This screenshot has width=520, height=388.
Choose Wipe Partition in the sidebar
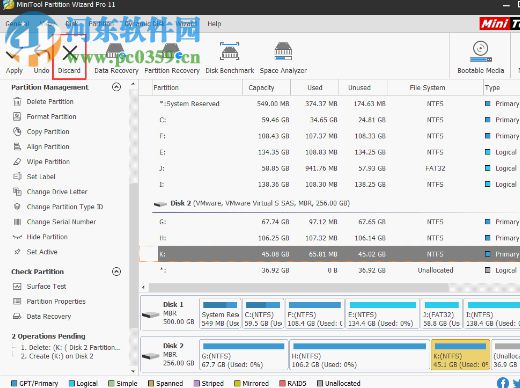pyautogui.click(x=48, y=161)
